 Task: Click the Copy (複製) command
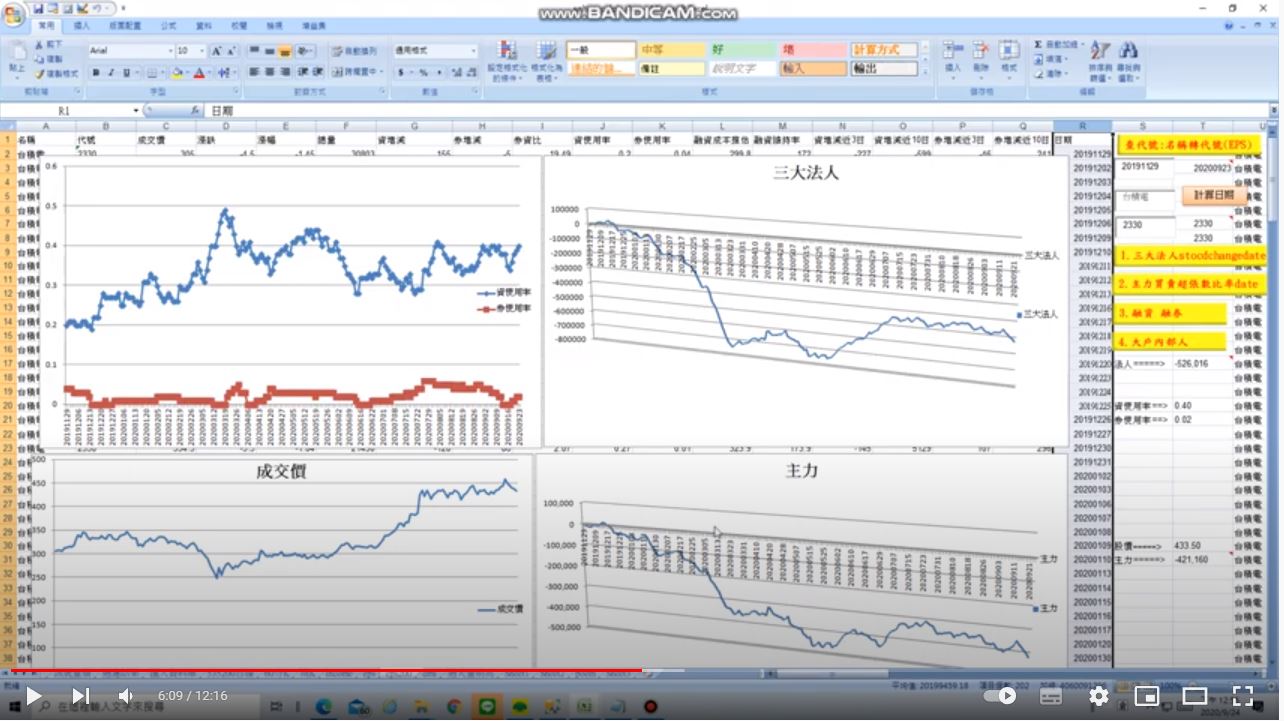pos(48,59)
